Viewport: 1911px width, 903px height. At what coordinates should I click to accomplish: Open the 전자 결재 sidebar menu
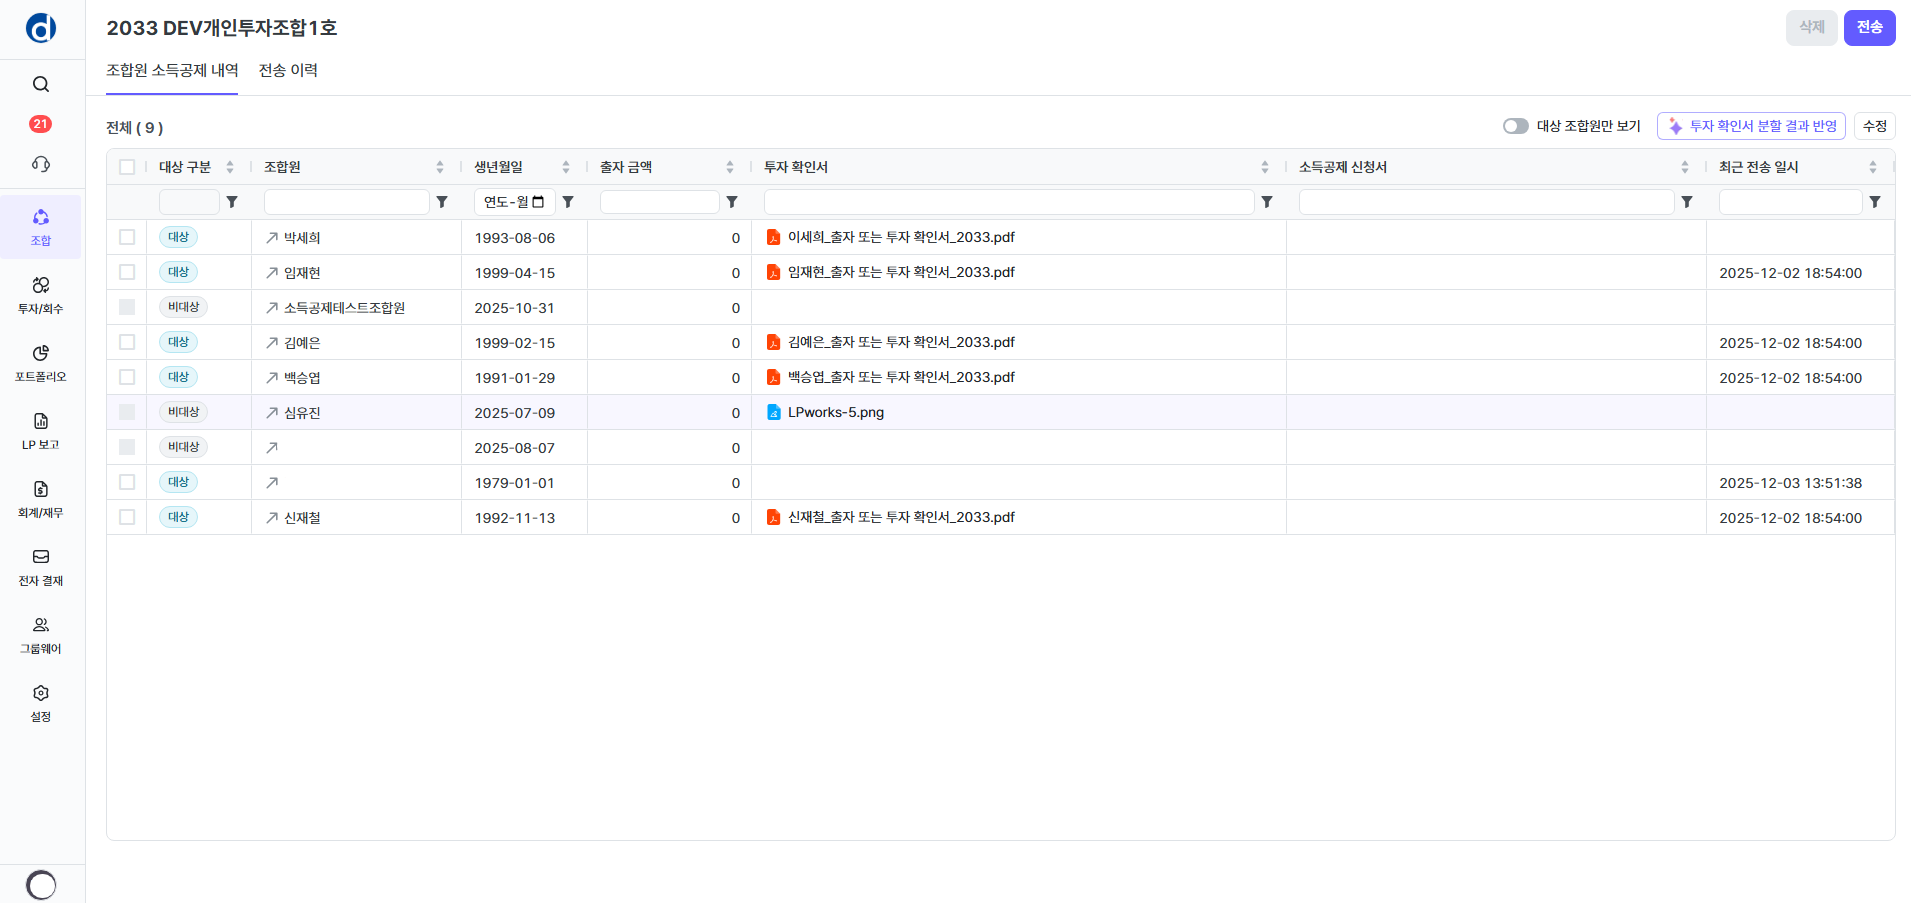point(41,567)
